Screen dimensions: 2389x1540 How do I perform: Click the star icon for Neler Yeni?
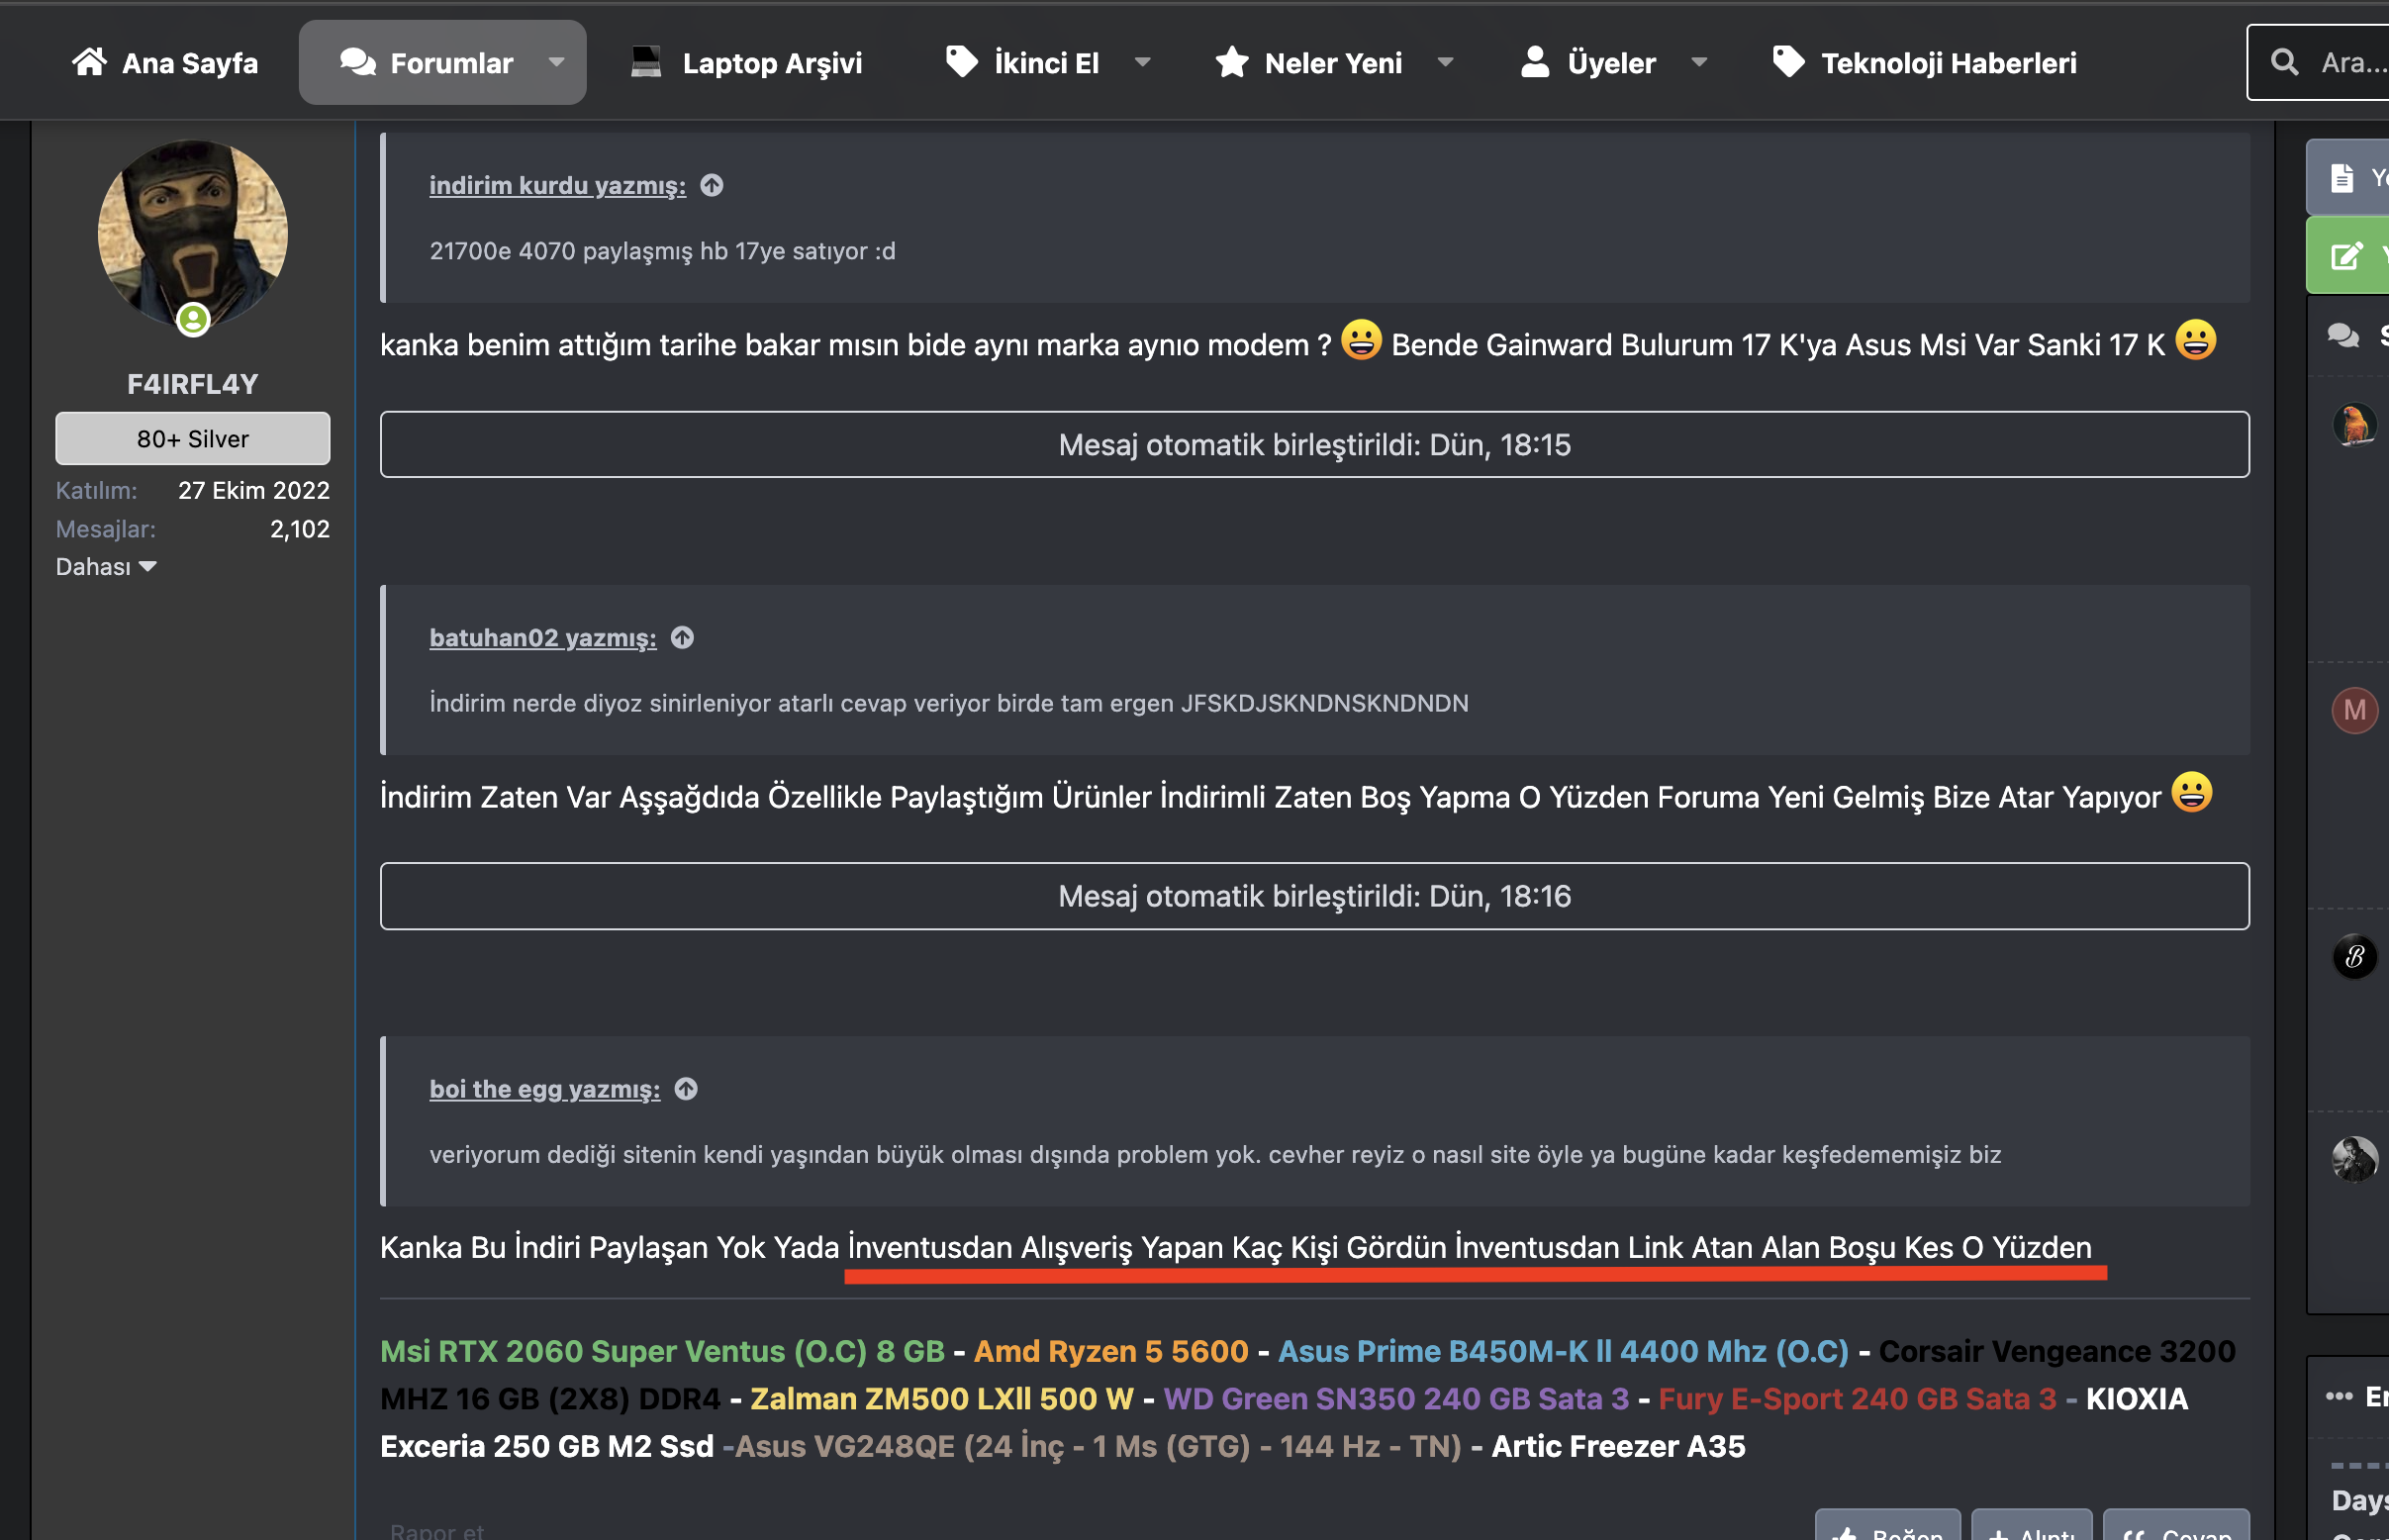pos(1231,62)
